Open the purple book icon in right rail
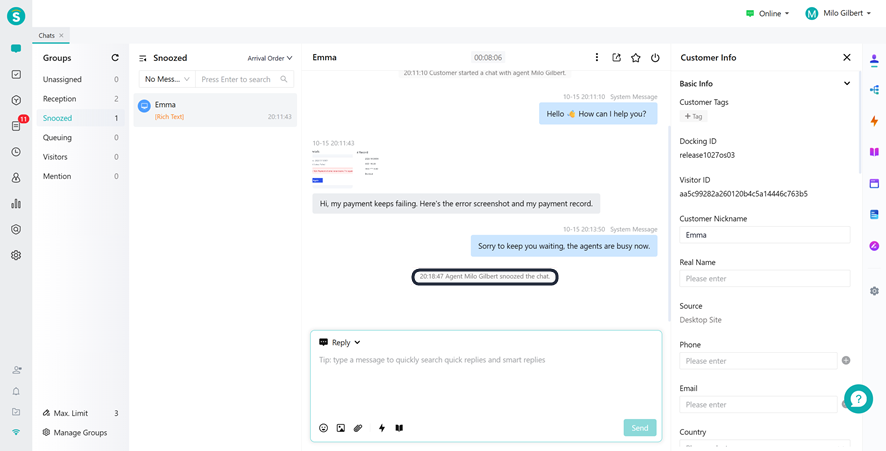This screenshot has width=886, height=451. click(x=874, y=151)
